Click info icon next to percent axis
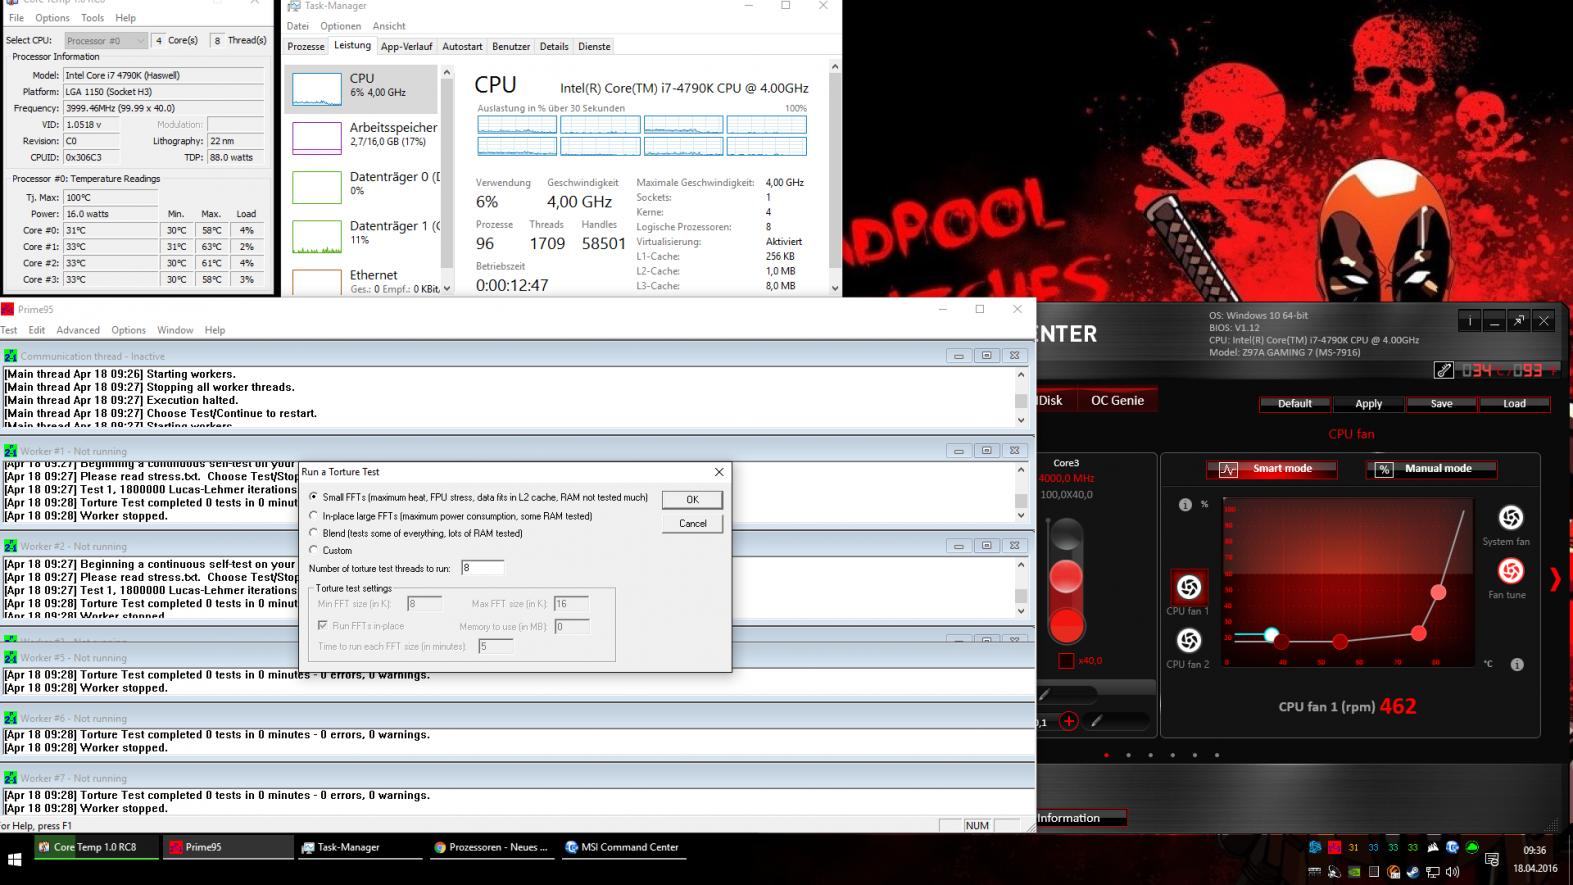 [x=1185, y=504]
